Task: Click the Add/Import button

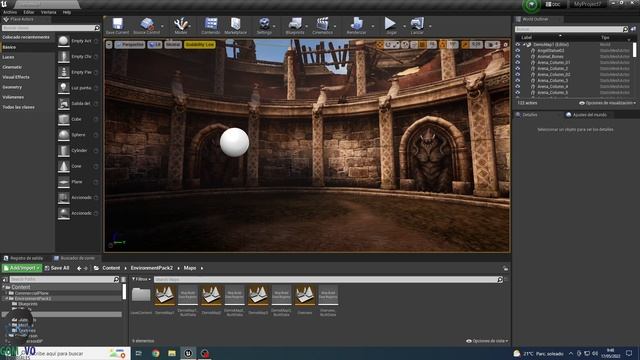Action: pyautogui.click(x=22, y=268)
